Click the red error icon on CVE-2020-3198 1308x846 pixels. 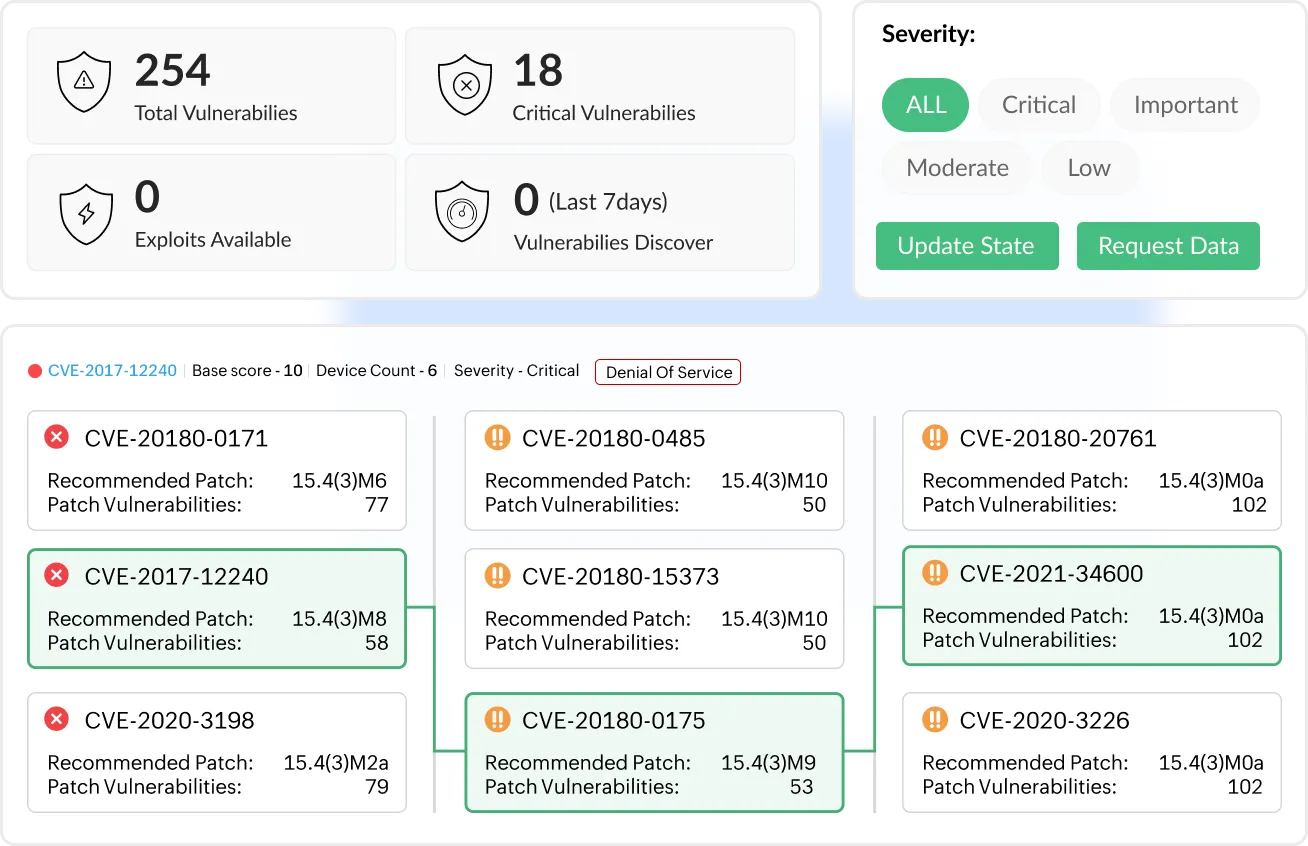click(56, 719)
